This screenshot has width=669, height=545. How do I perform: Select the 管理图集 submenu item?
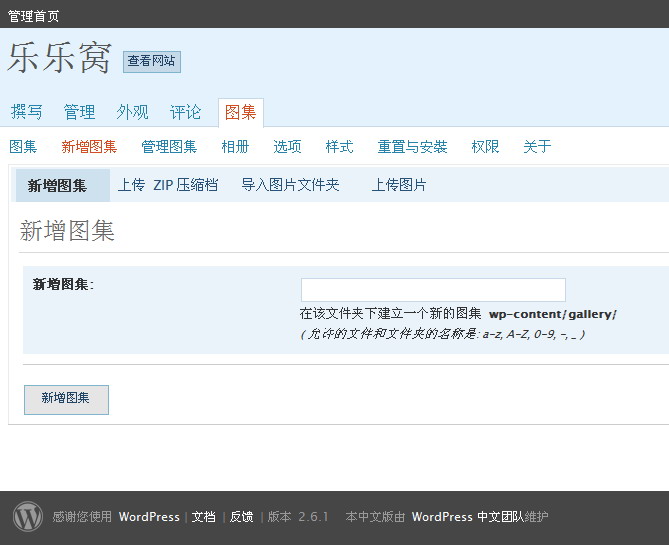coord(169,147)
